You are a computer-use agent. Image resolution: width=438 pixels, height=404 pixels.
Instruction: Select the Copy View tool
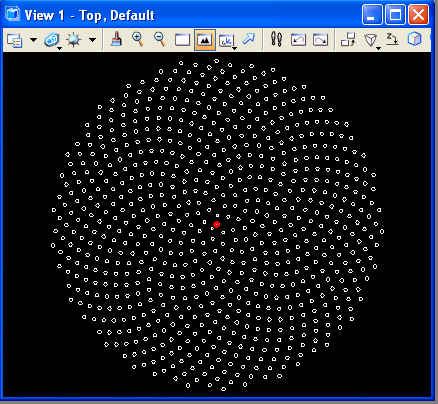(x=348, y=39)
